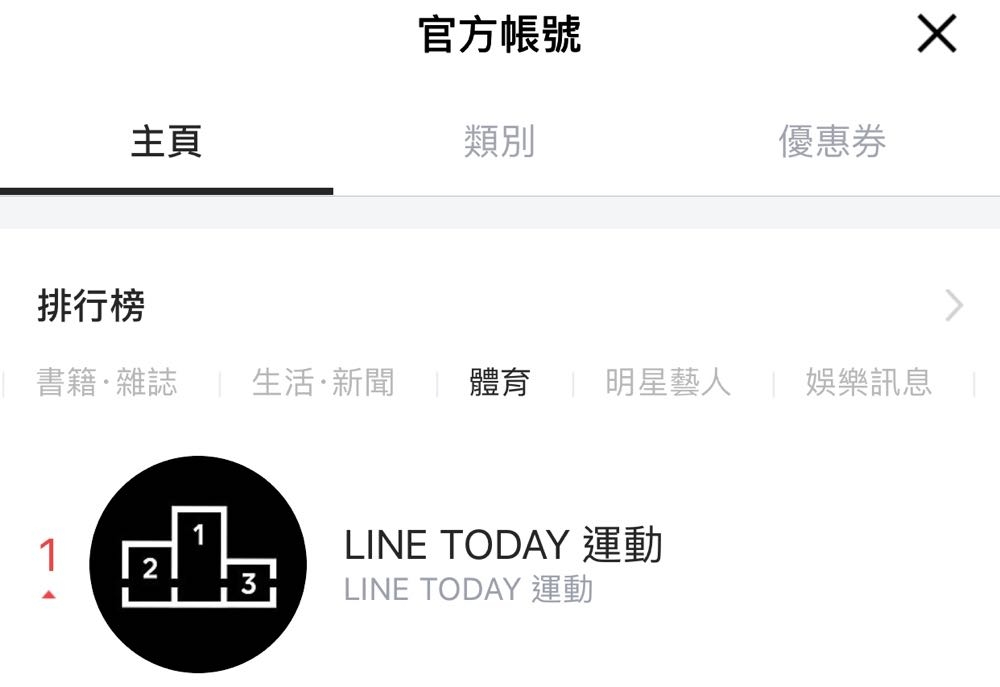Open the LINE TODAY 運動 account title
The width and height of the screenshot is (1000, 687).
click(503, 545)
